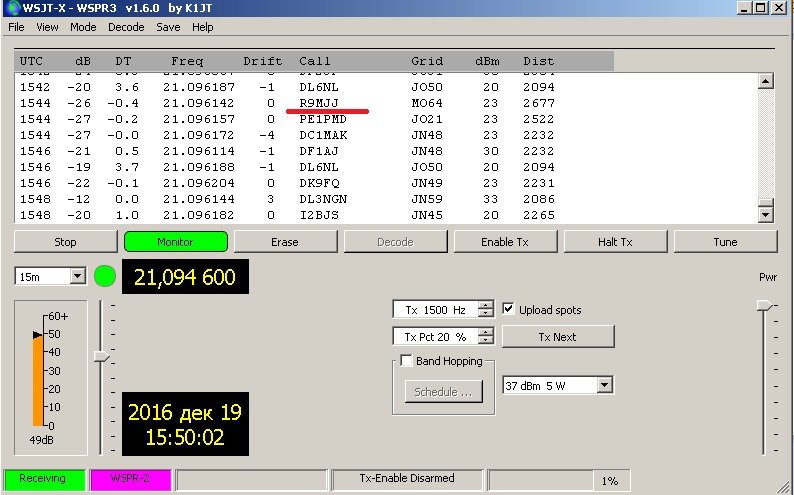Click the Tx Next button
794x495 pixels.
pyautogui.click(x=558, y=337)
